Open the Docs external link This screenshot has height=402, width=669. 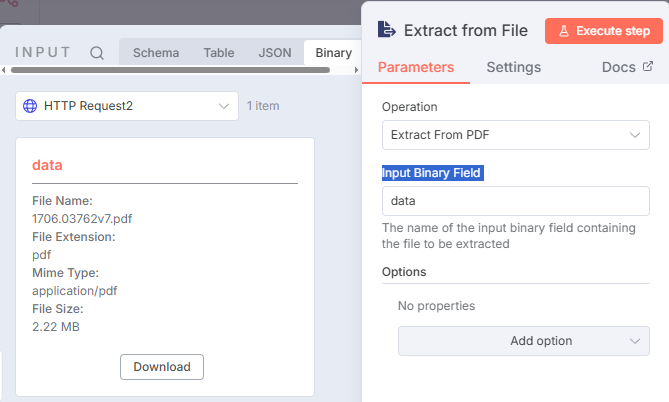(627, 67)
